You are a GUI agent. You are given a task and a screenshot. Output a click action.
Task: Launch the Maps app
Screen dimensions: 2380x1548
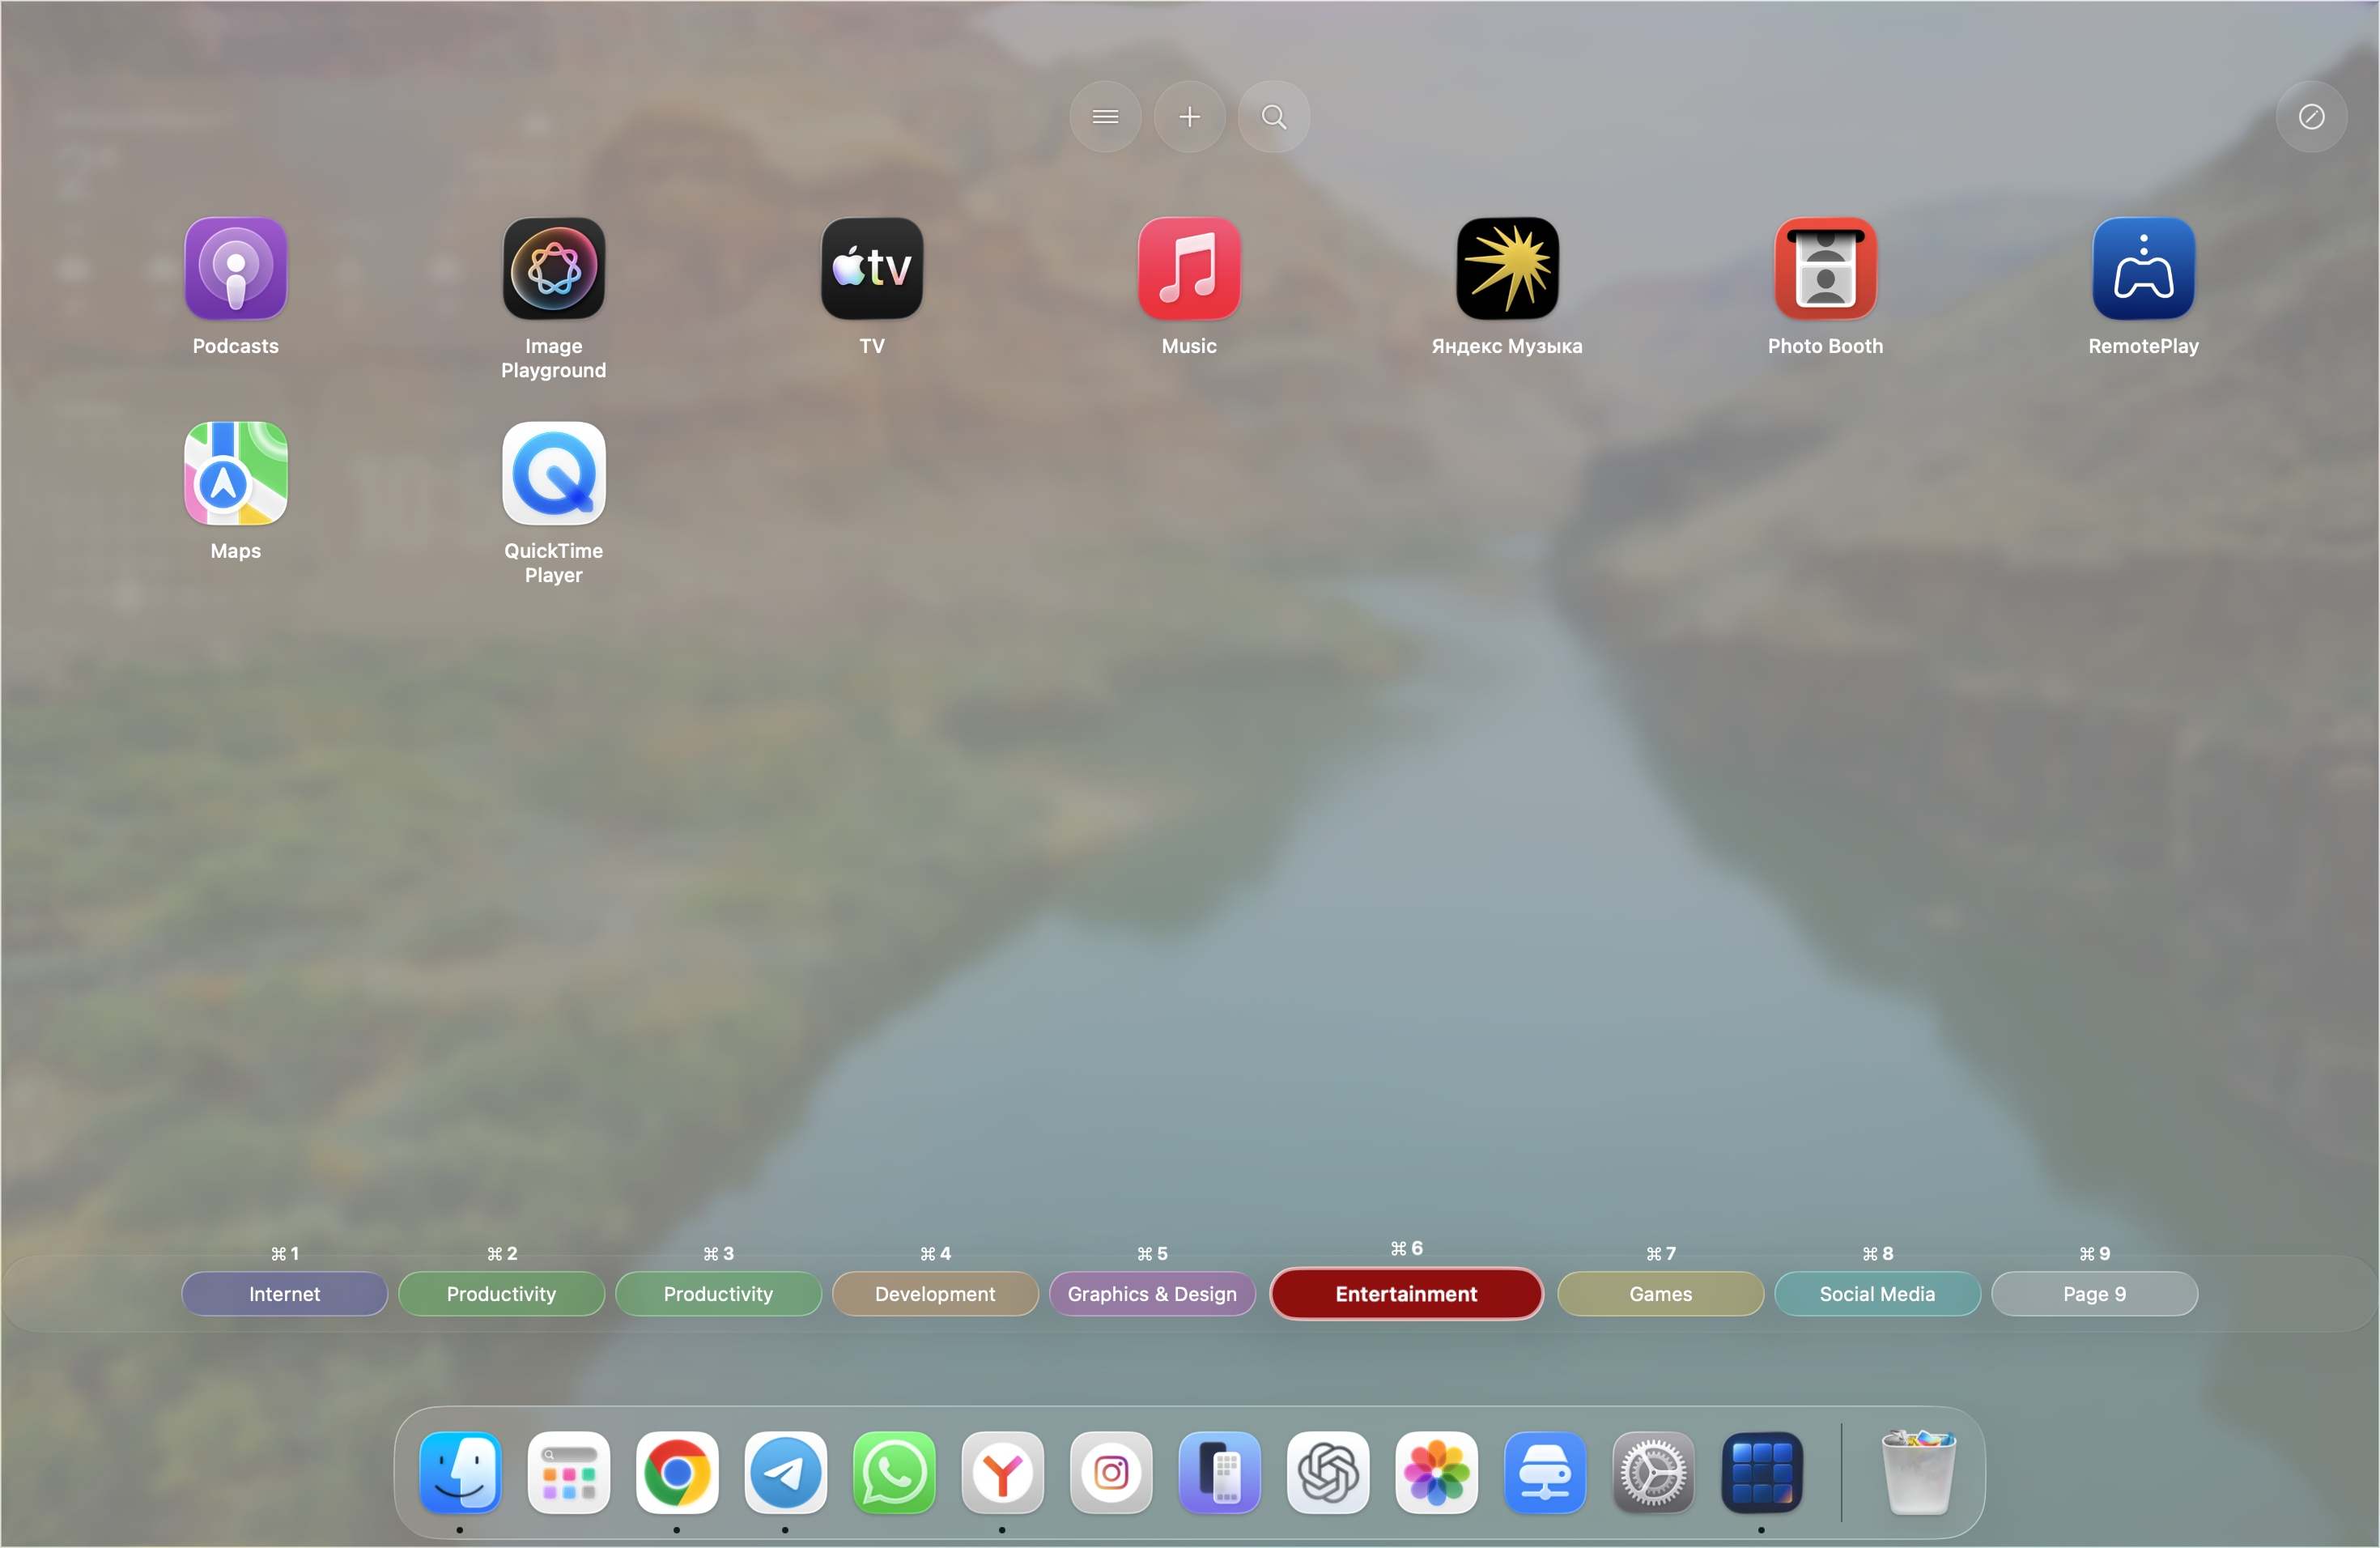(236, 474)
